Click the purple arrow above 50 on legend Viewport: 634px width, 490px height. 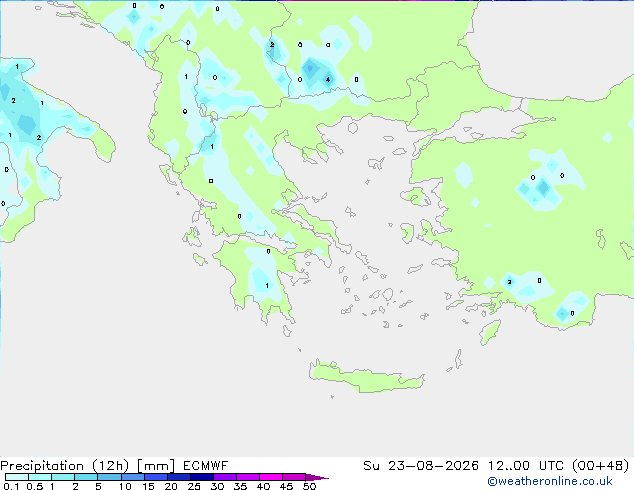tap(317, 477)
